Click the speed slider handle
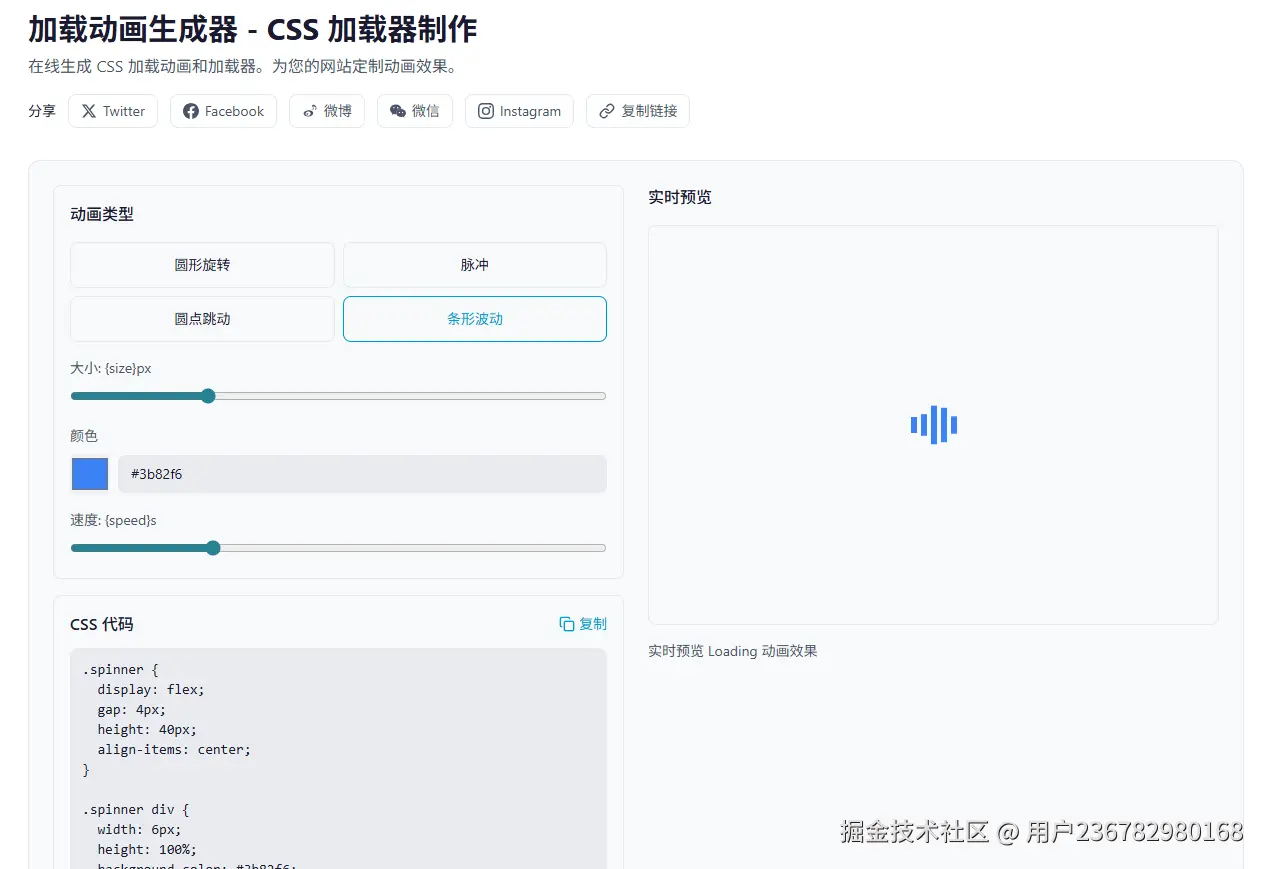Screen dimensions: 1267x869 click(x=213, y=548)
